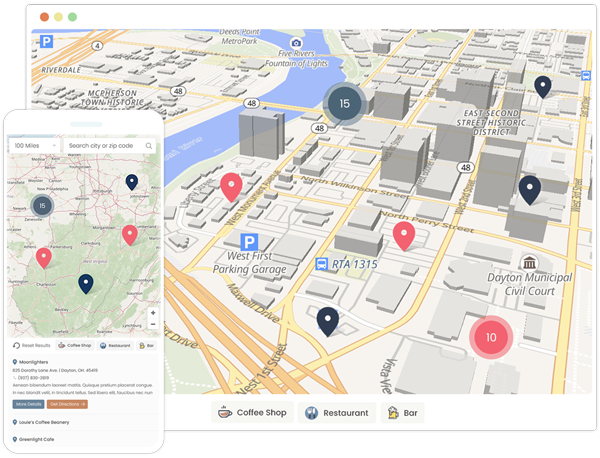The image size is (600, 458).
Task: Click the Get Directions button
Action: 68,404
